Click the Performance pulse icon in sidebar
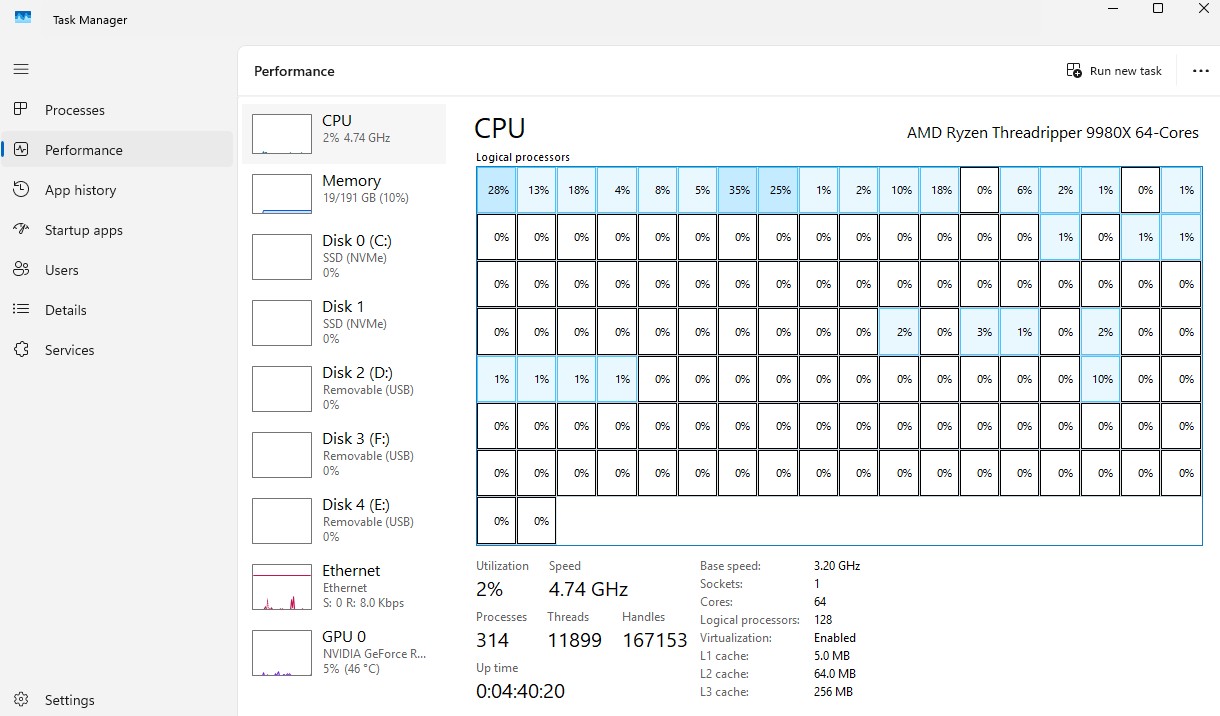The width and height of the screenshot is (1220, 716). tap(21, 150)
